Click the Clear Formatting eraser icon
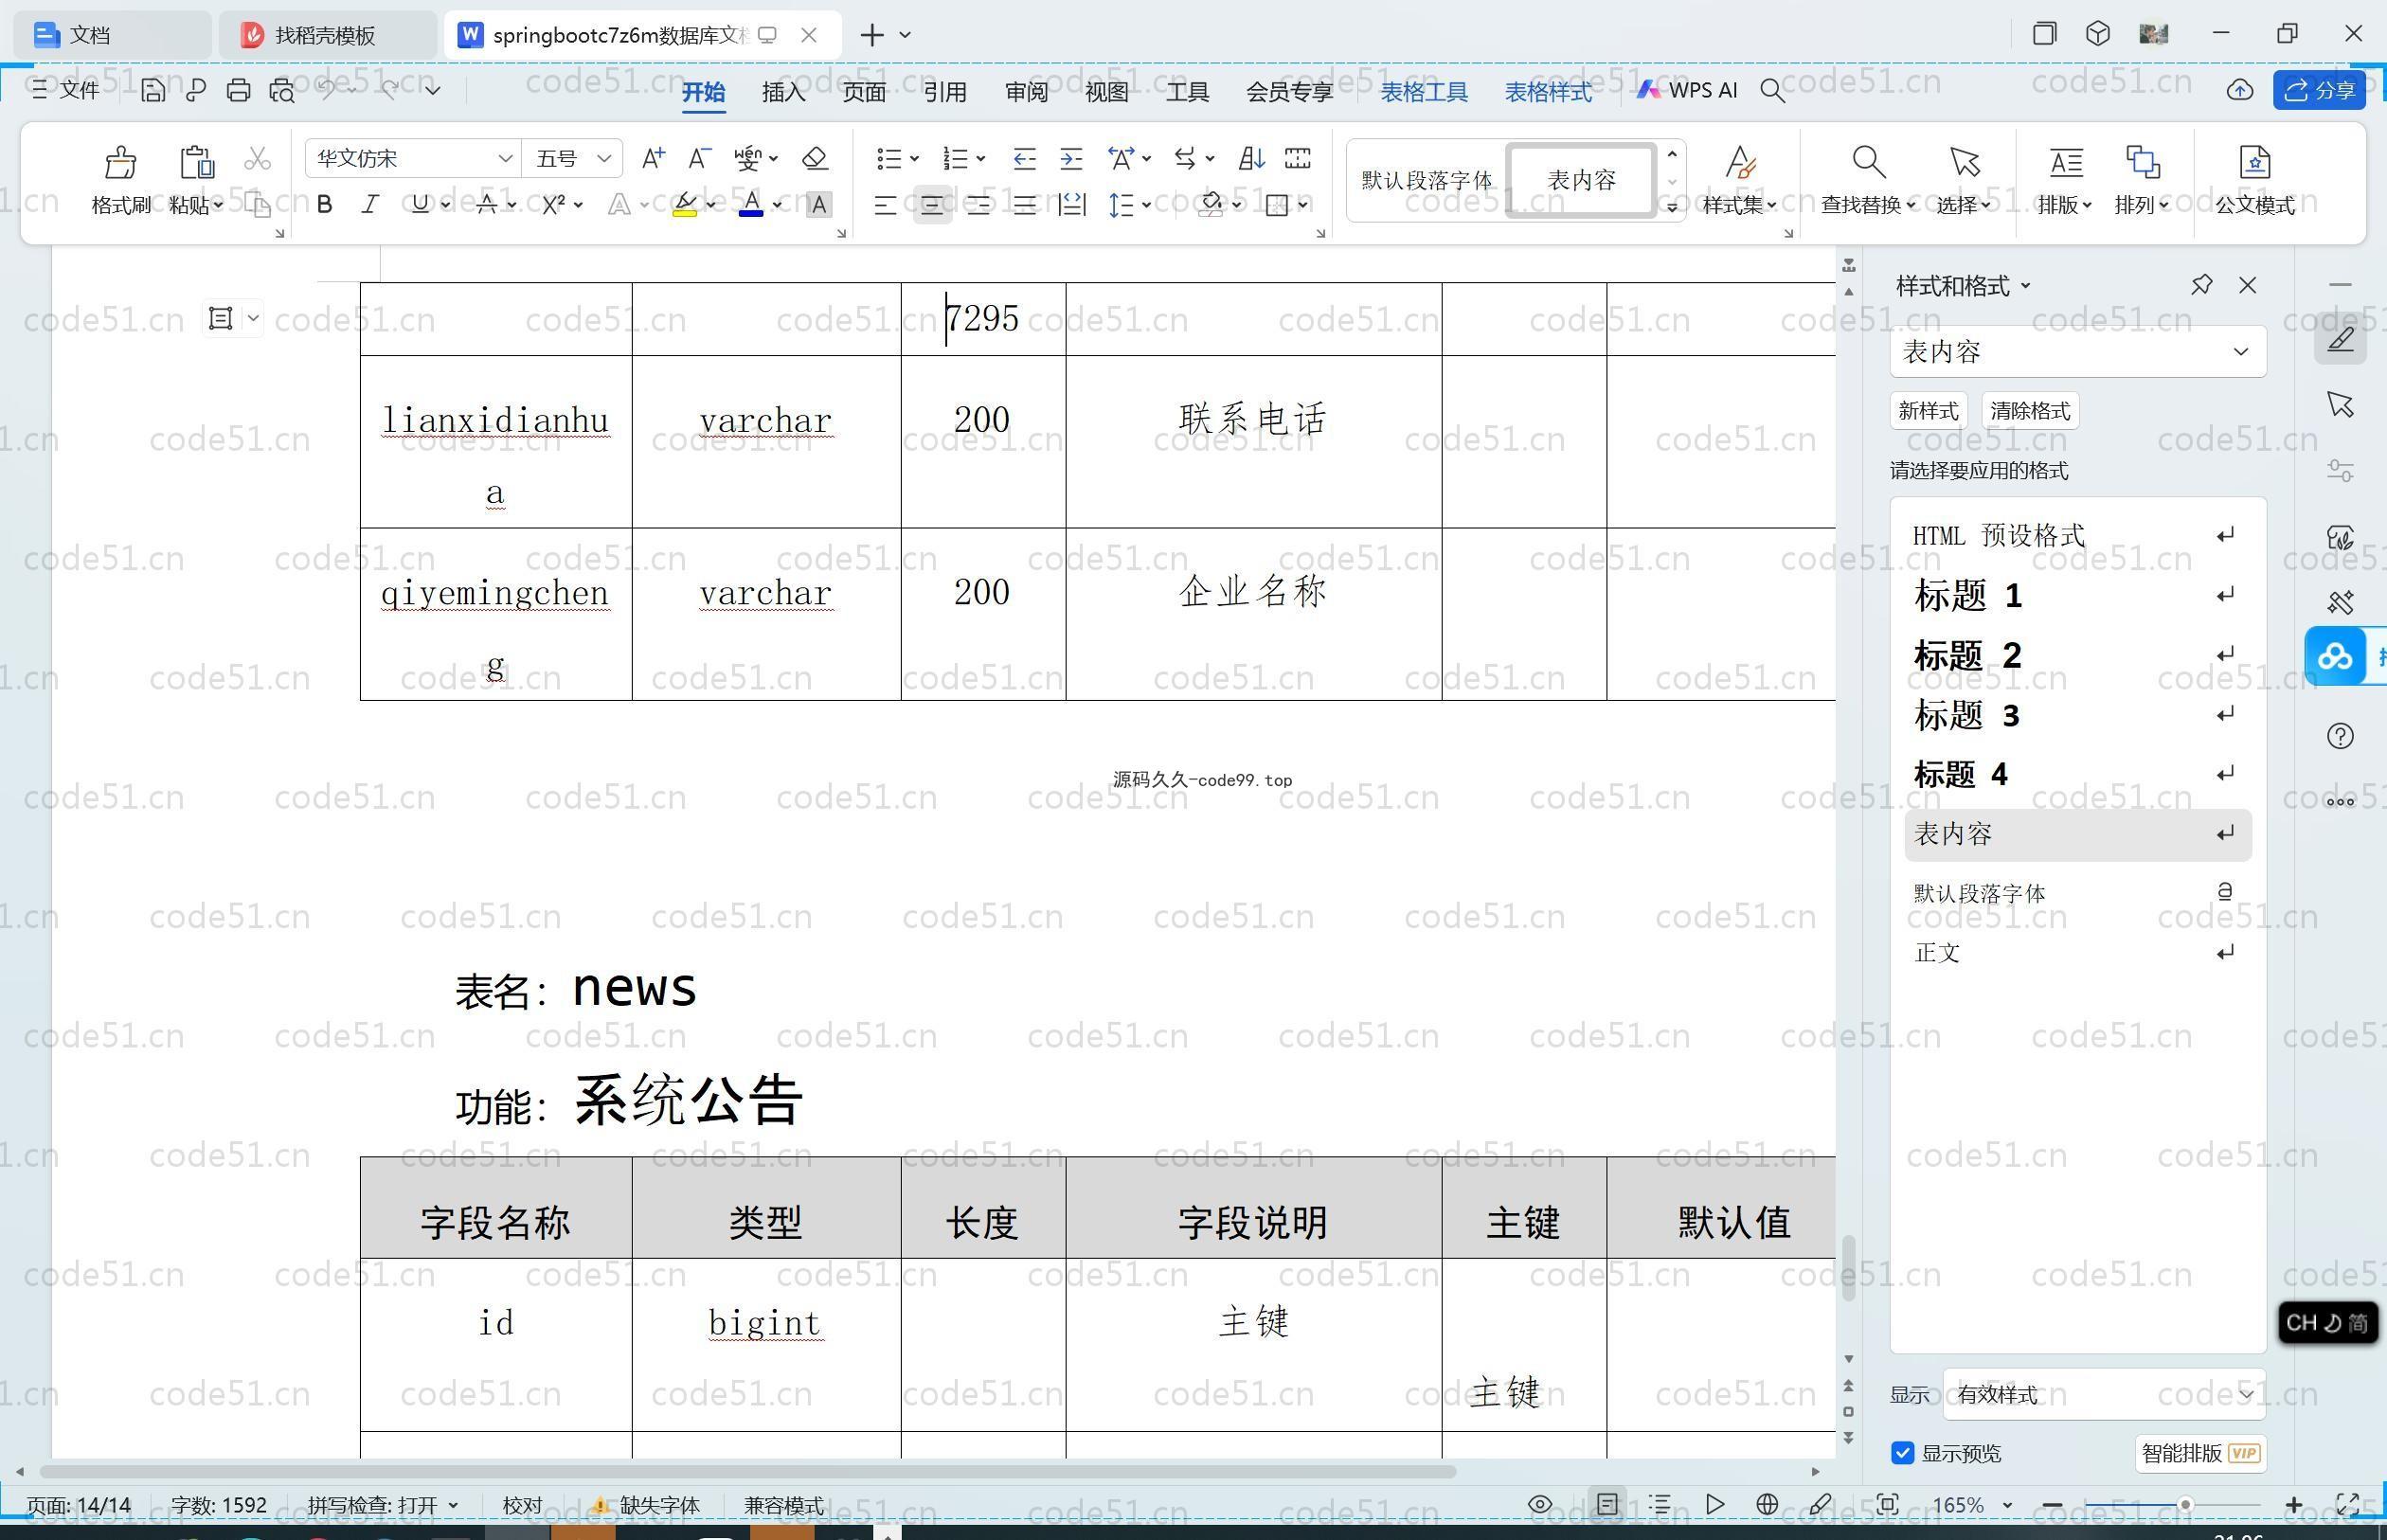Screen dimensions: 2387x1540 pos(815,158)
